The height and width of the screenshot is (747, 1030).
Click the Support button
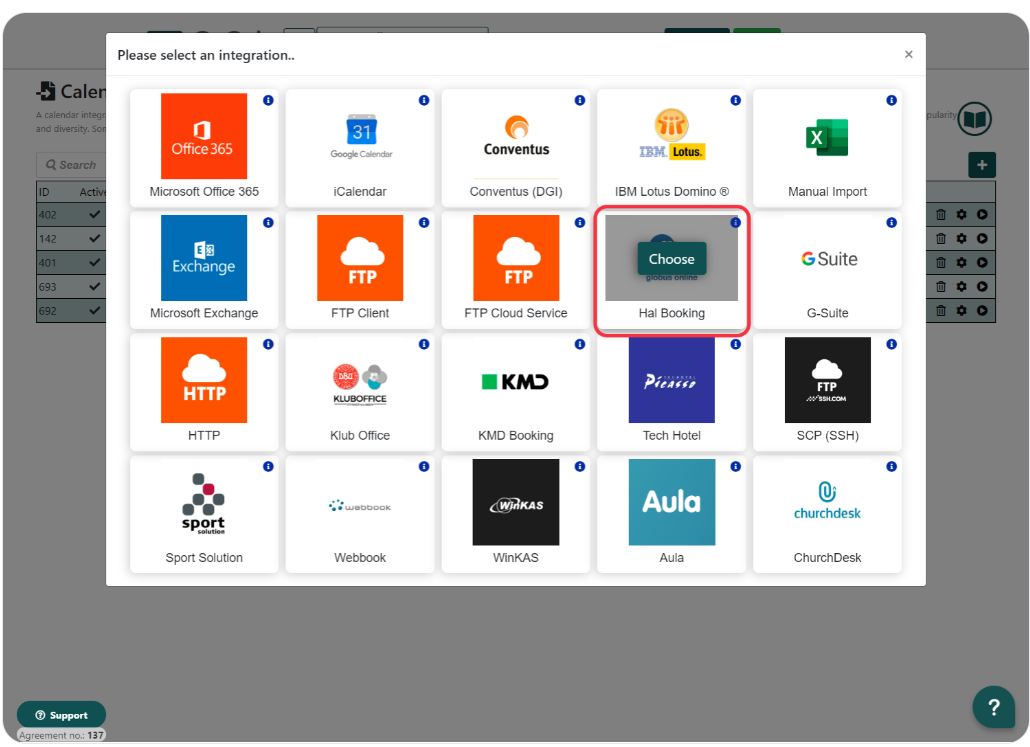click(61, 715)
